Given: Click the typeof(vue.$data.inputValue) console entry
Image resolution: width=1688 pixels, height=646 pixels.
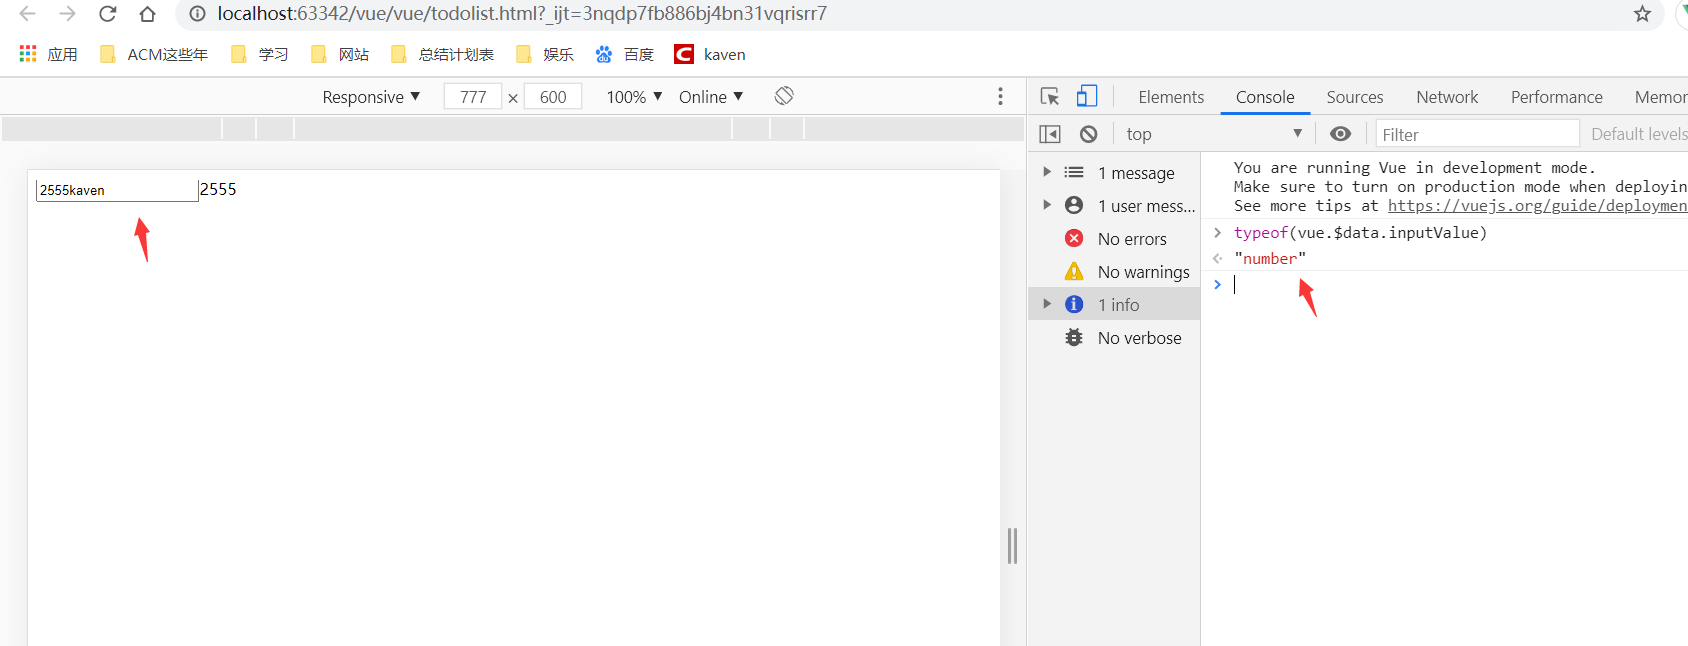Looking at the screenshot, I should (x=1360, y=233).
